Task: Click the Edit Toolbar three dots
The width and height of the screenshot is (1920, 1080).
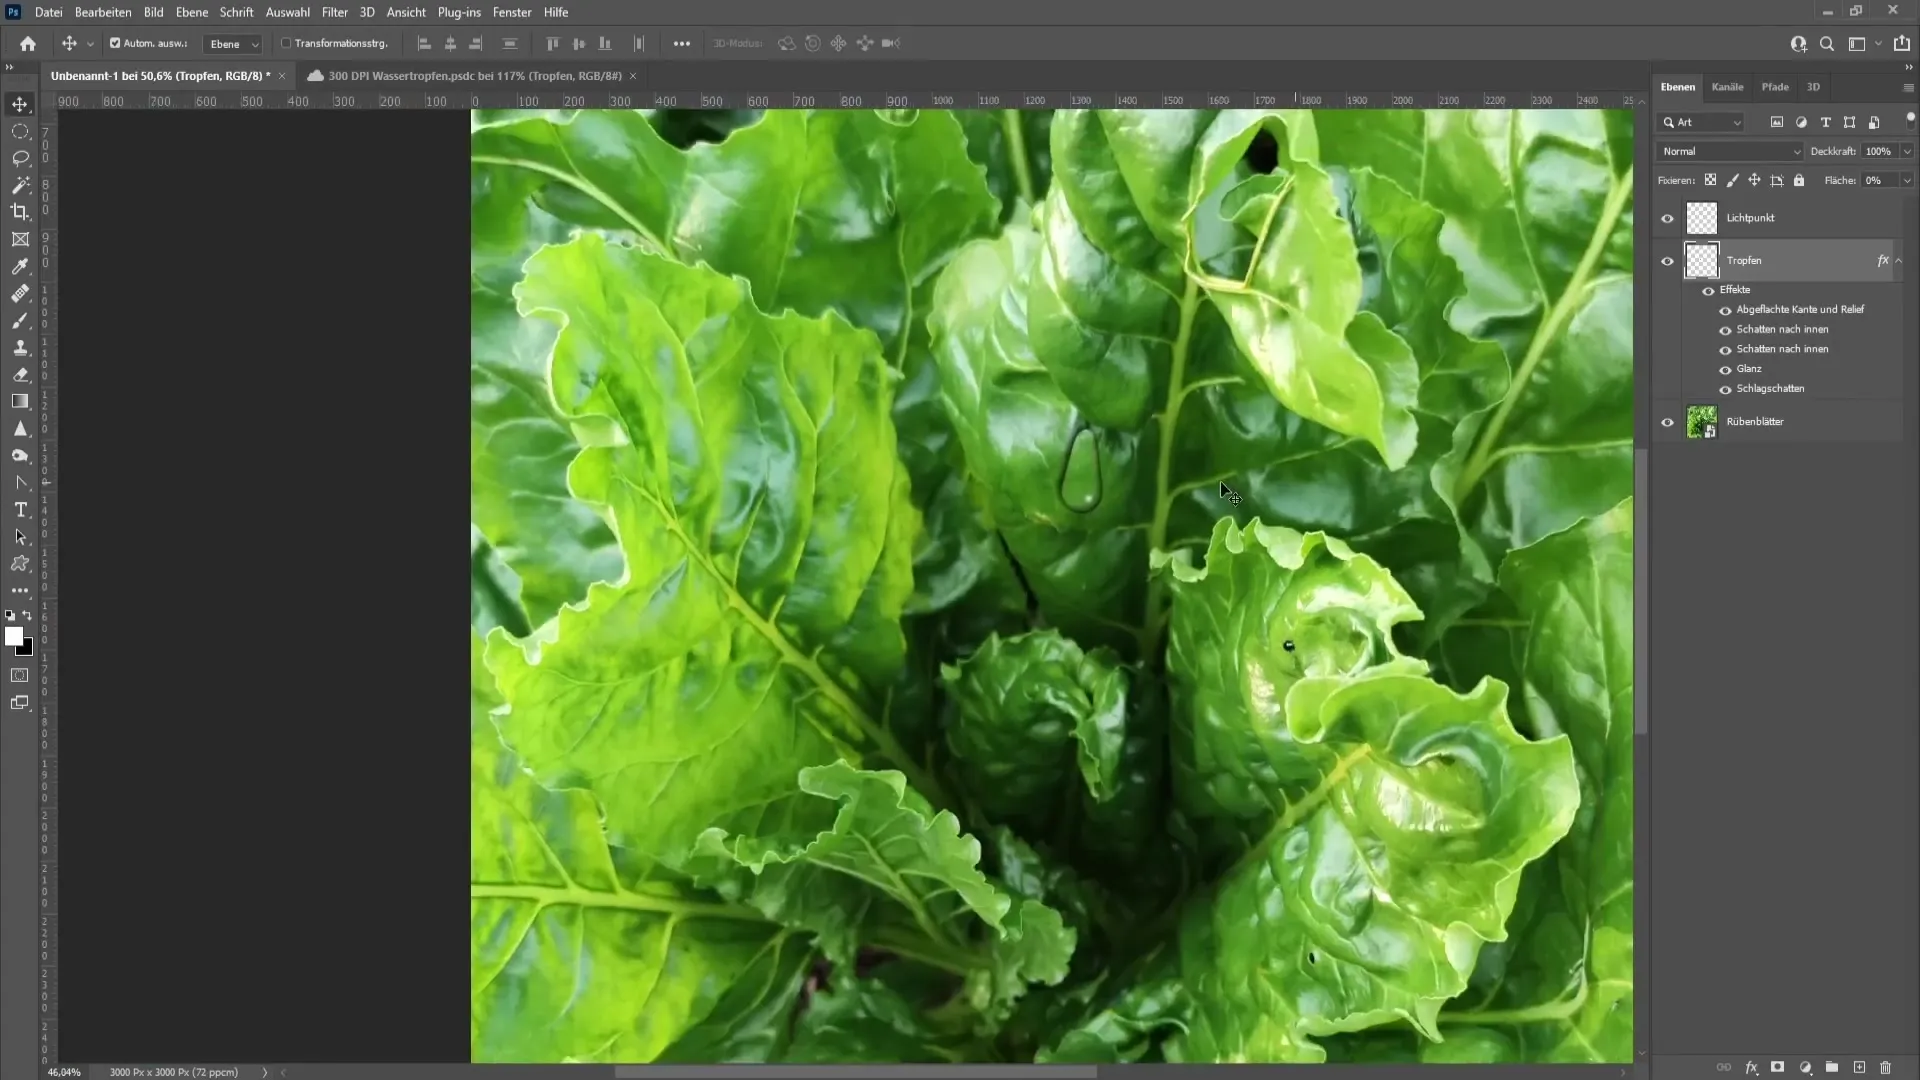Action: pos(20,591)
